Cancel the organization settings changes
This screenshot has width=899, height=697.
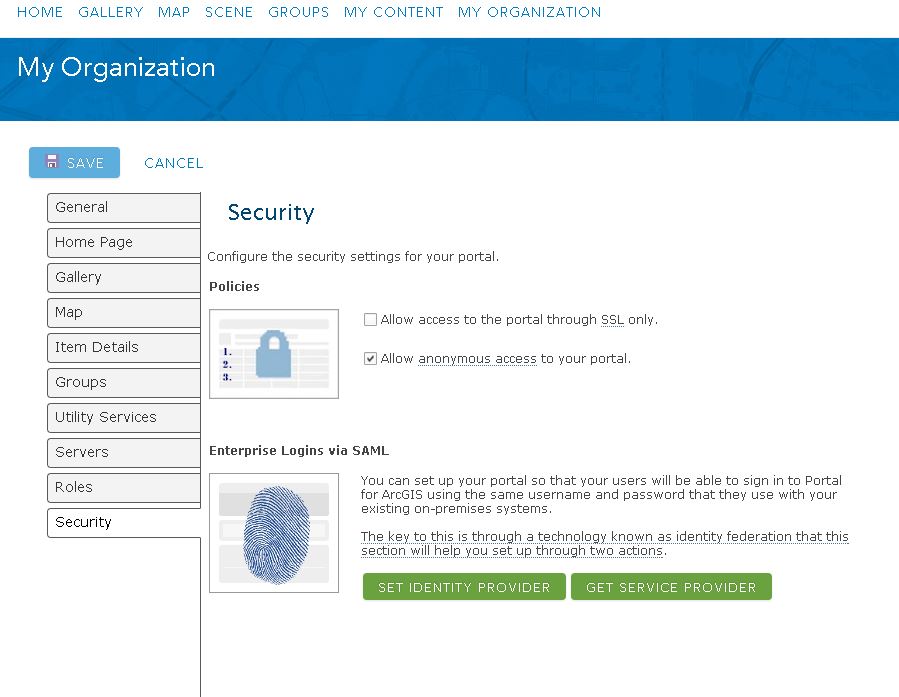click(x=173, y=163)
